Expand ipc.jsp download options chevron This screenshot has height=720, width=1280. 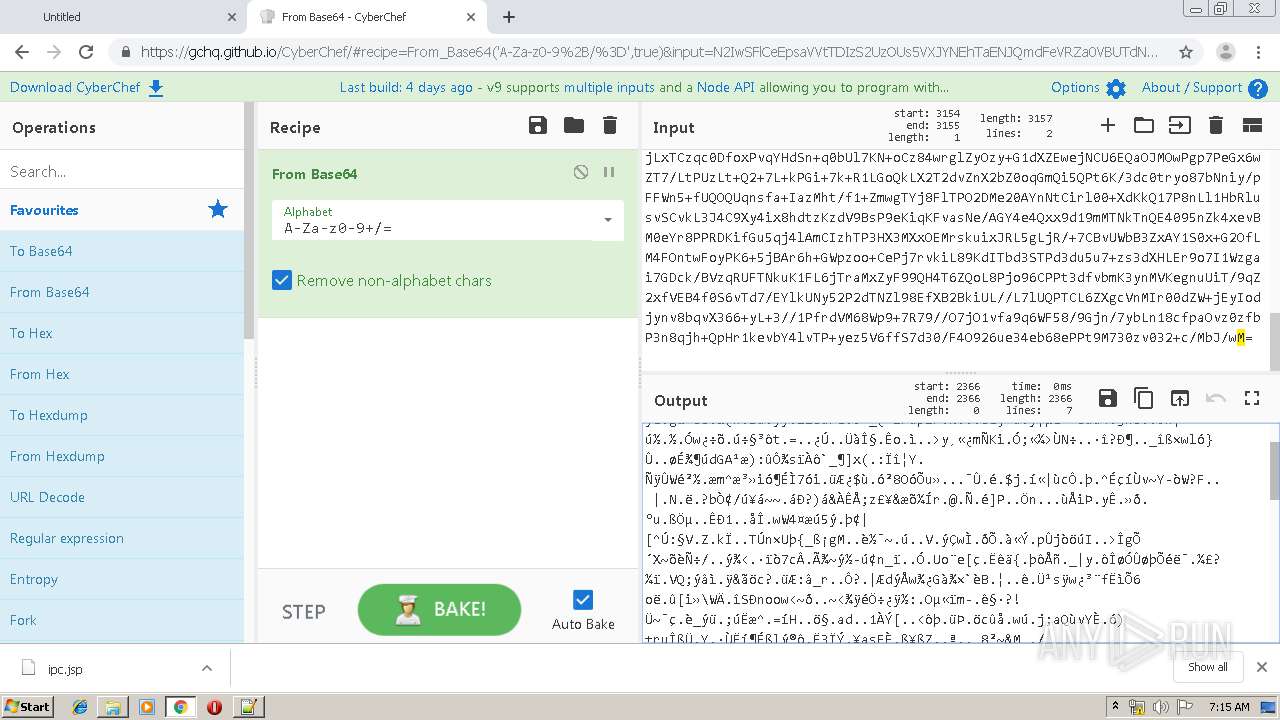tap(207, 668)
